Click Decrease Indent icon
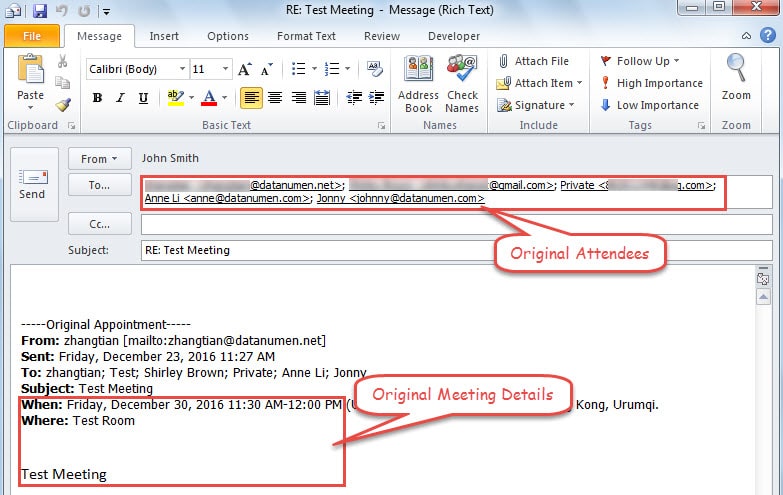Viewport: 783px width, 495px height. 354,97
